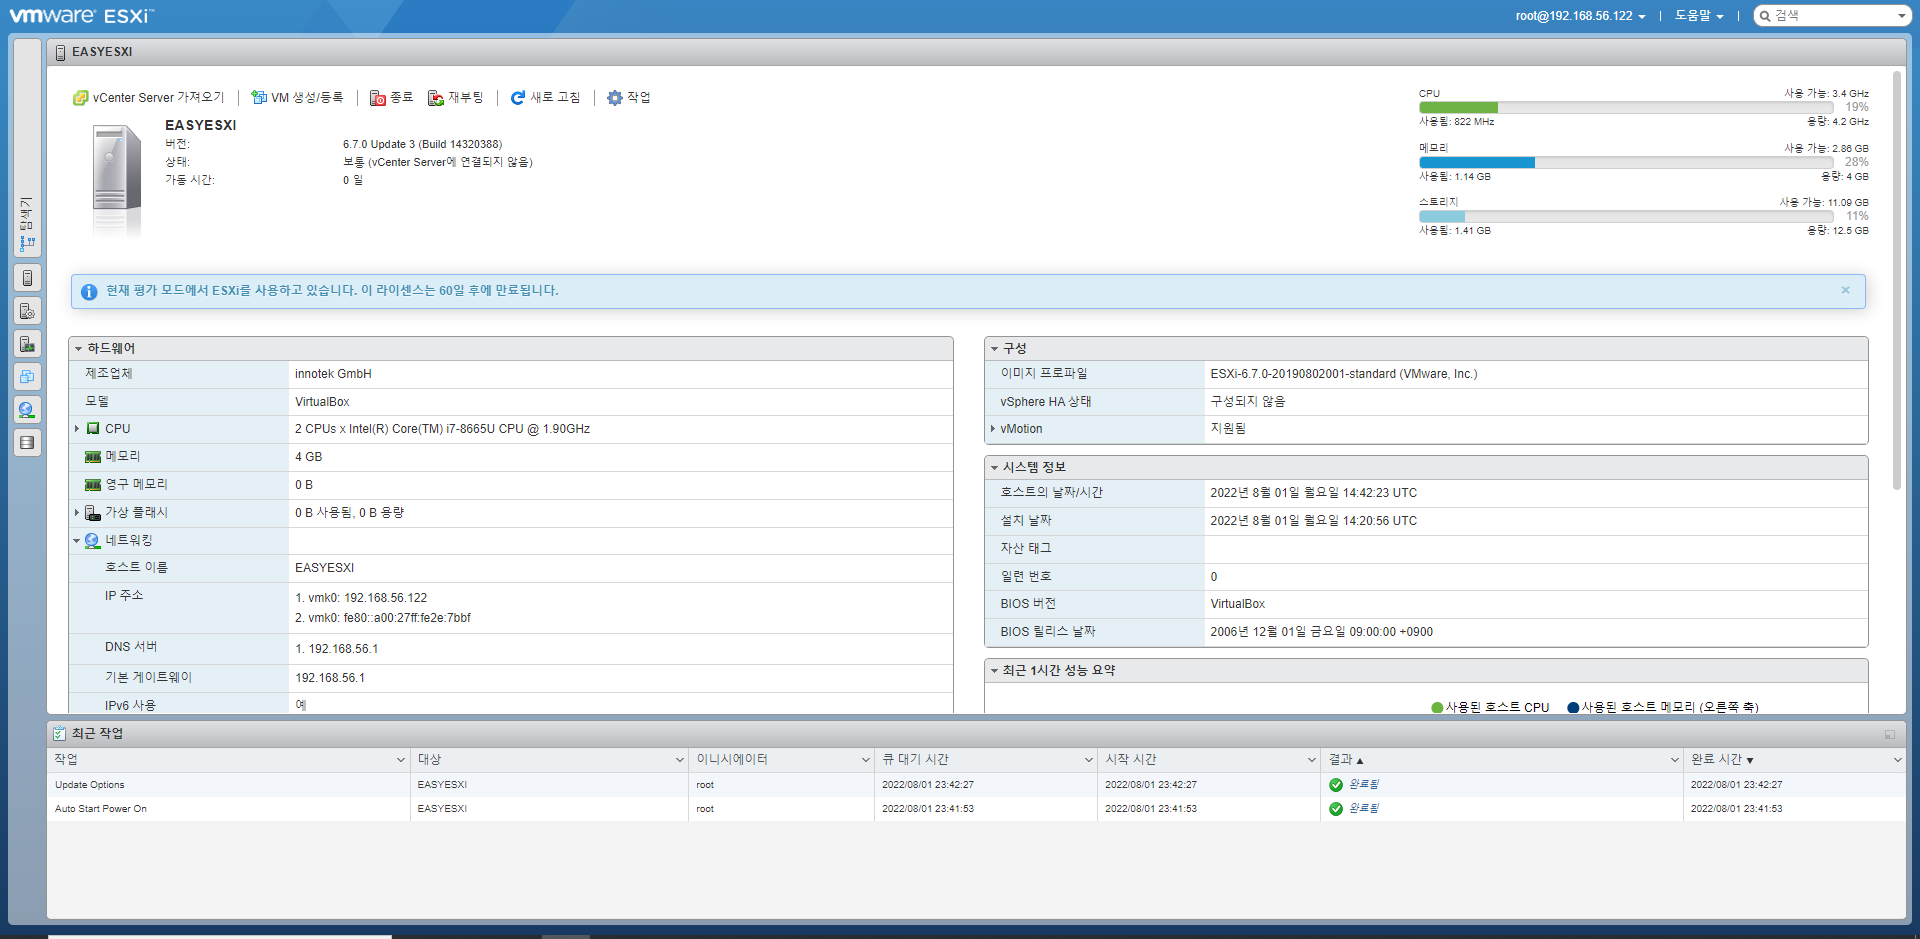Viewport: 1920px width, 939px height.
Task: Click the blue 사용된 호스트 메모리 legend dot
Action: [1573, 708]
